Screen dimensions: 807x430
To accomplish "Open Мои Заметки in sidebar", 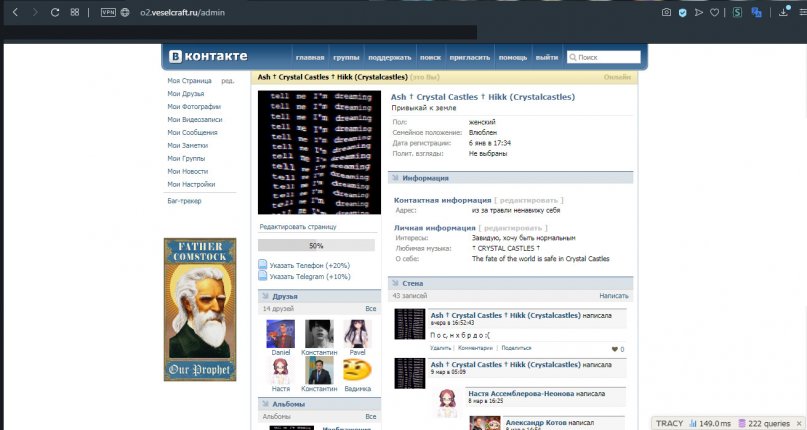I will point(188,145).
